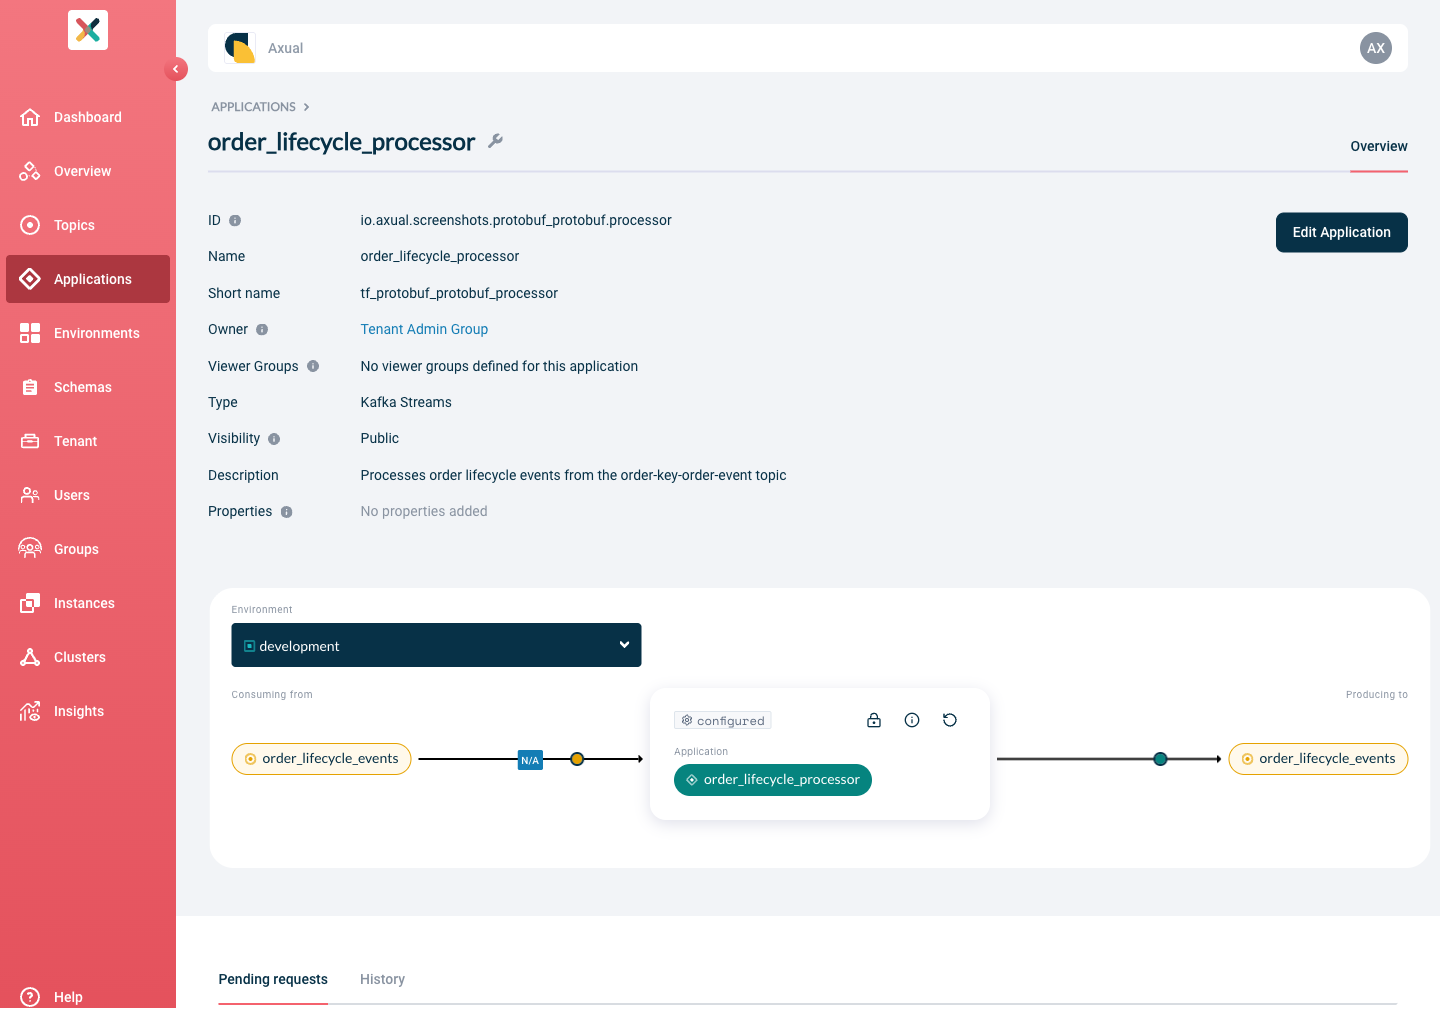Click the teal status dot on produce line
Screen dimensions: 1440x1024
coord(1160,759)
